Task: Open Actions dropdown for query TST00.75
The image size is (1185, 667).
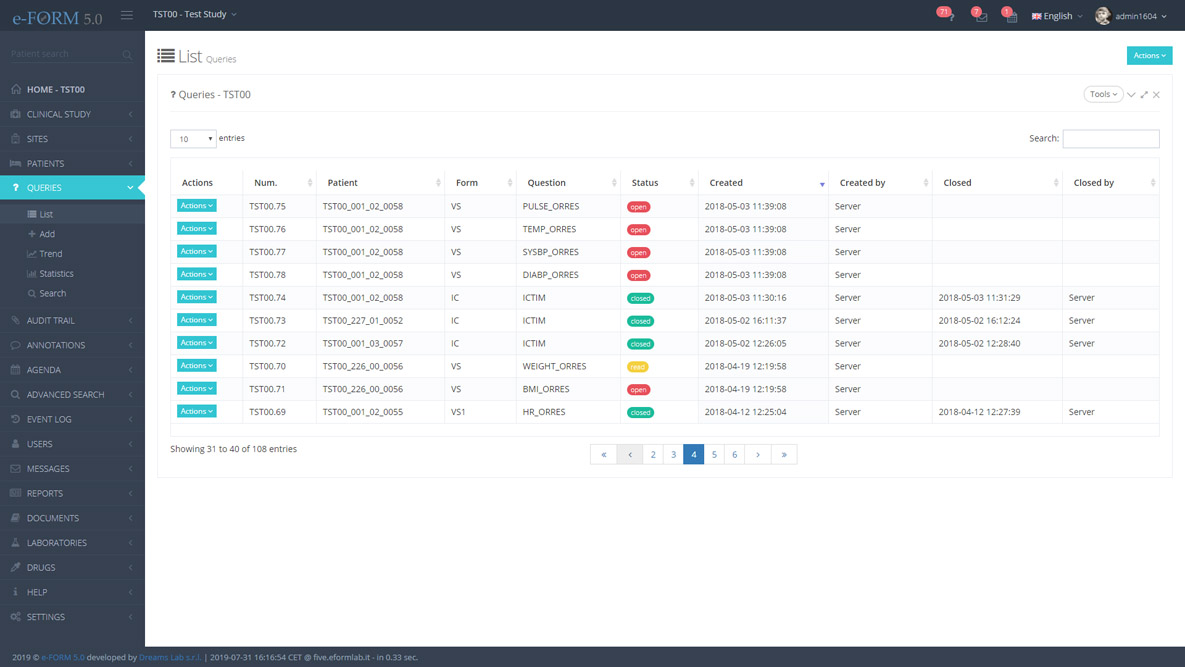Action: pyautogui.click(x=196, y=206)
